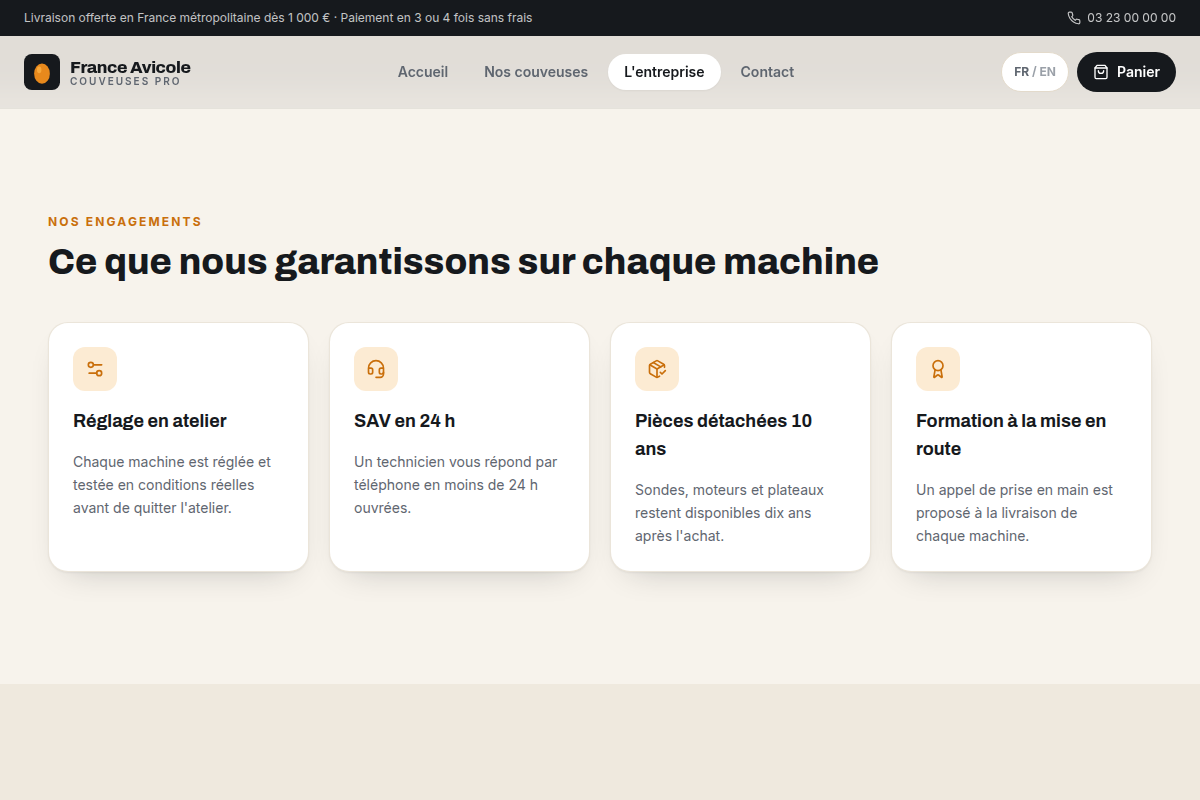
Task: Click text 'Un technicien vous répond par téléphone'
Action: click(455, 485)
